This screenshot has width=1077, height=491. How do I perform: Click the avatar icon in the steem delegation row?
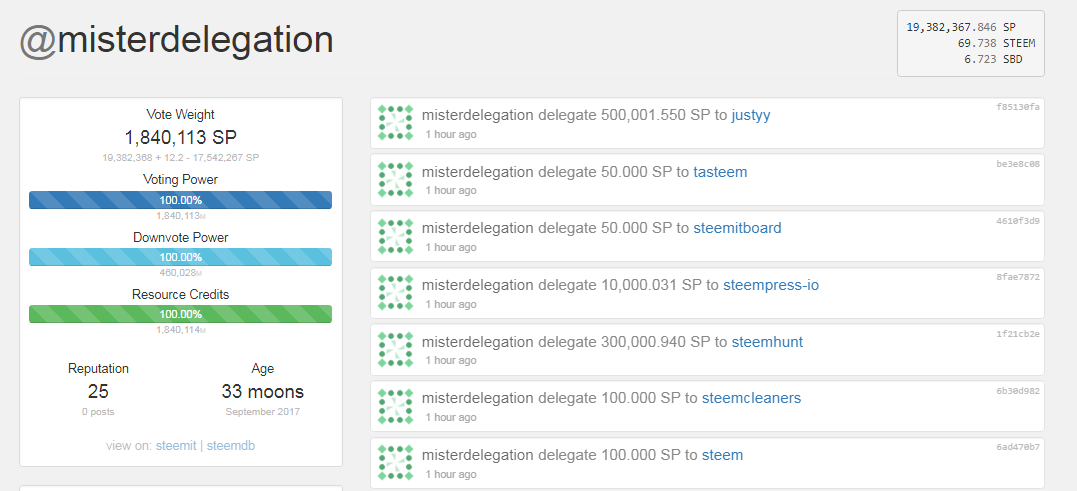[x=396, y=464]
